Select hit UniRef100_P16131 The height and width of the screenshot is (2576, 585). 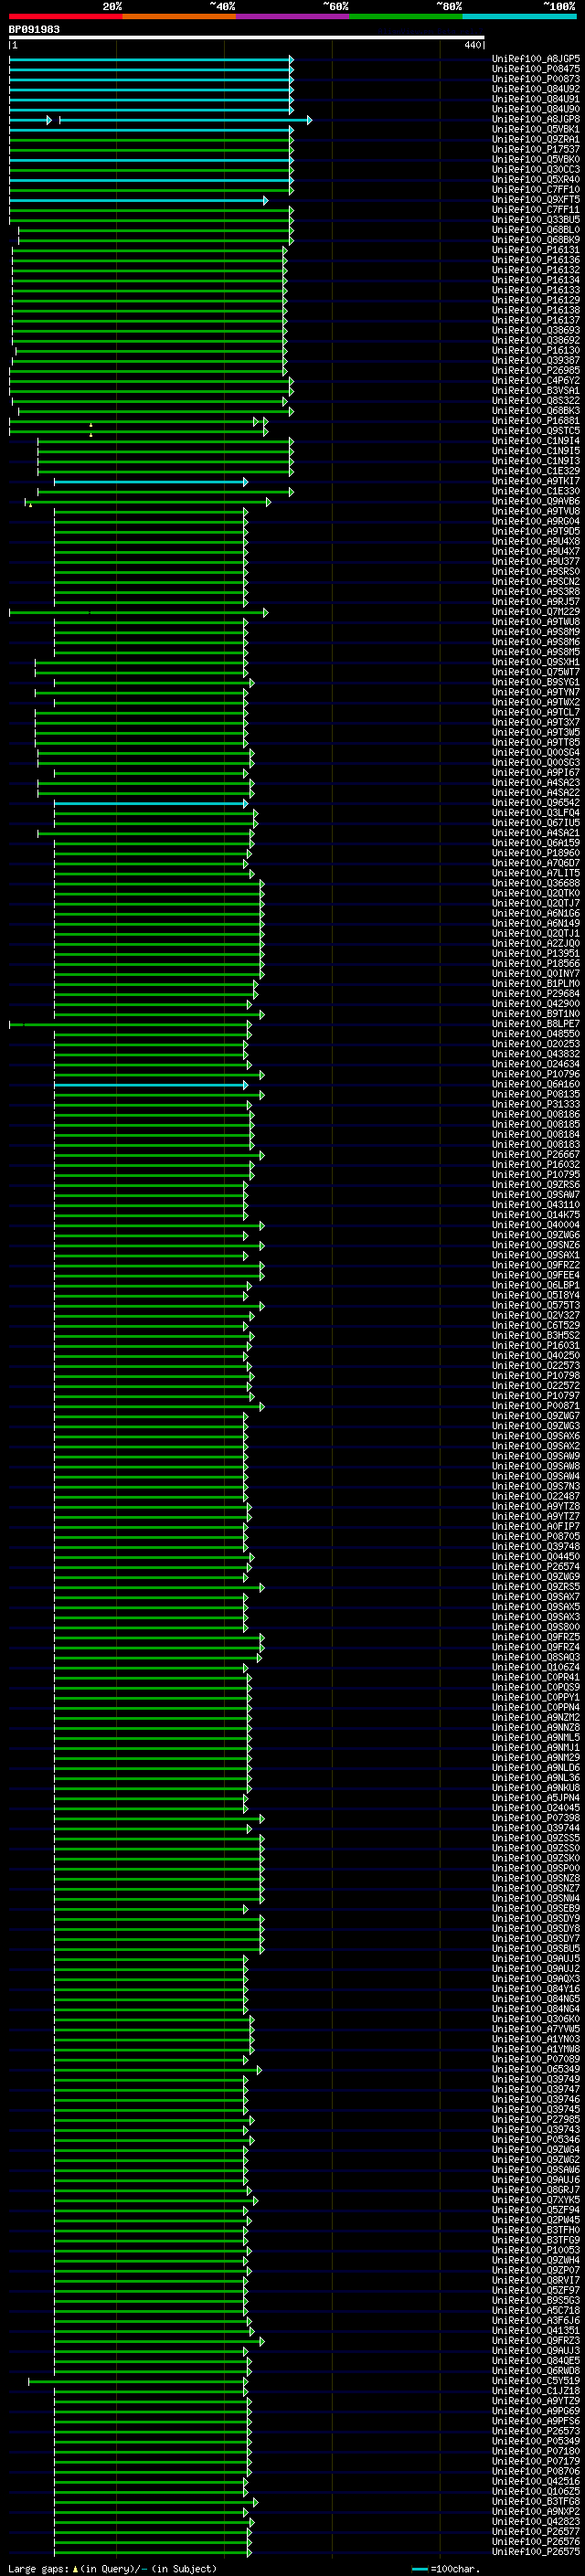(536, 250)
